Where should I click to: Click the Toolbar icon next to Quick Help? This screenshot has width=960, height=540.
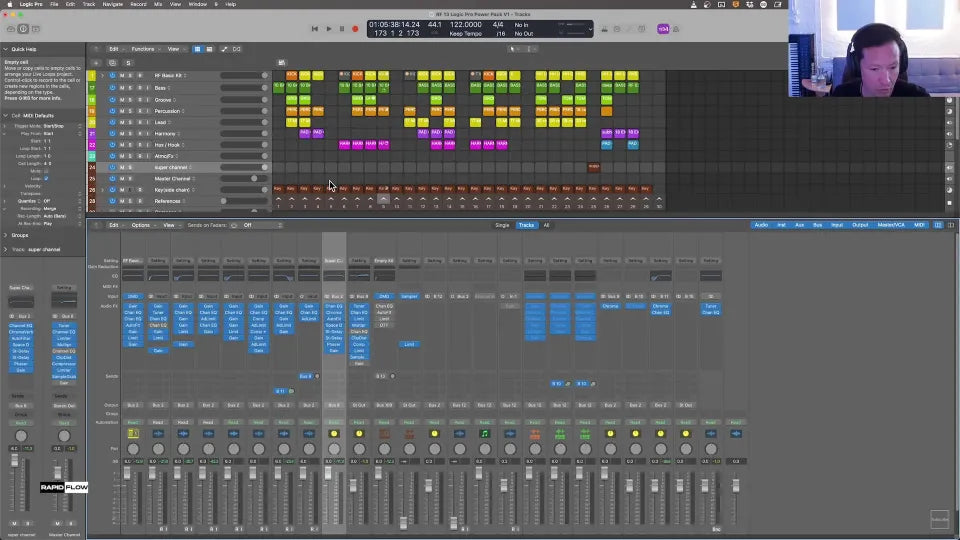(37, 29)
